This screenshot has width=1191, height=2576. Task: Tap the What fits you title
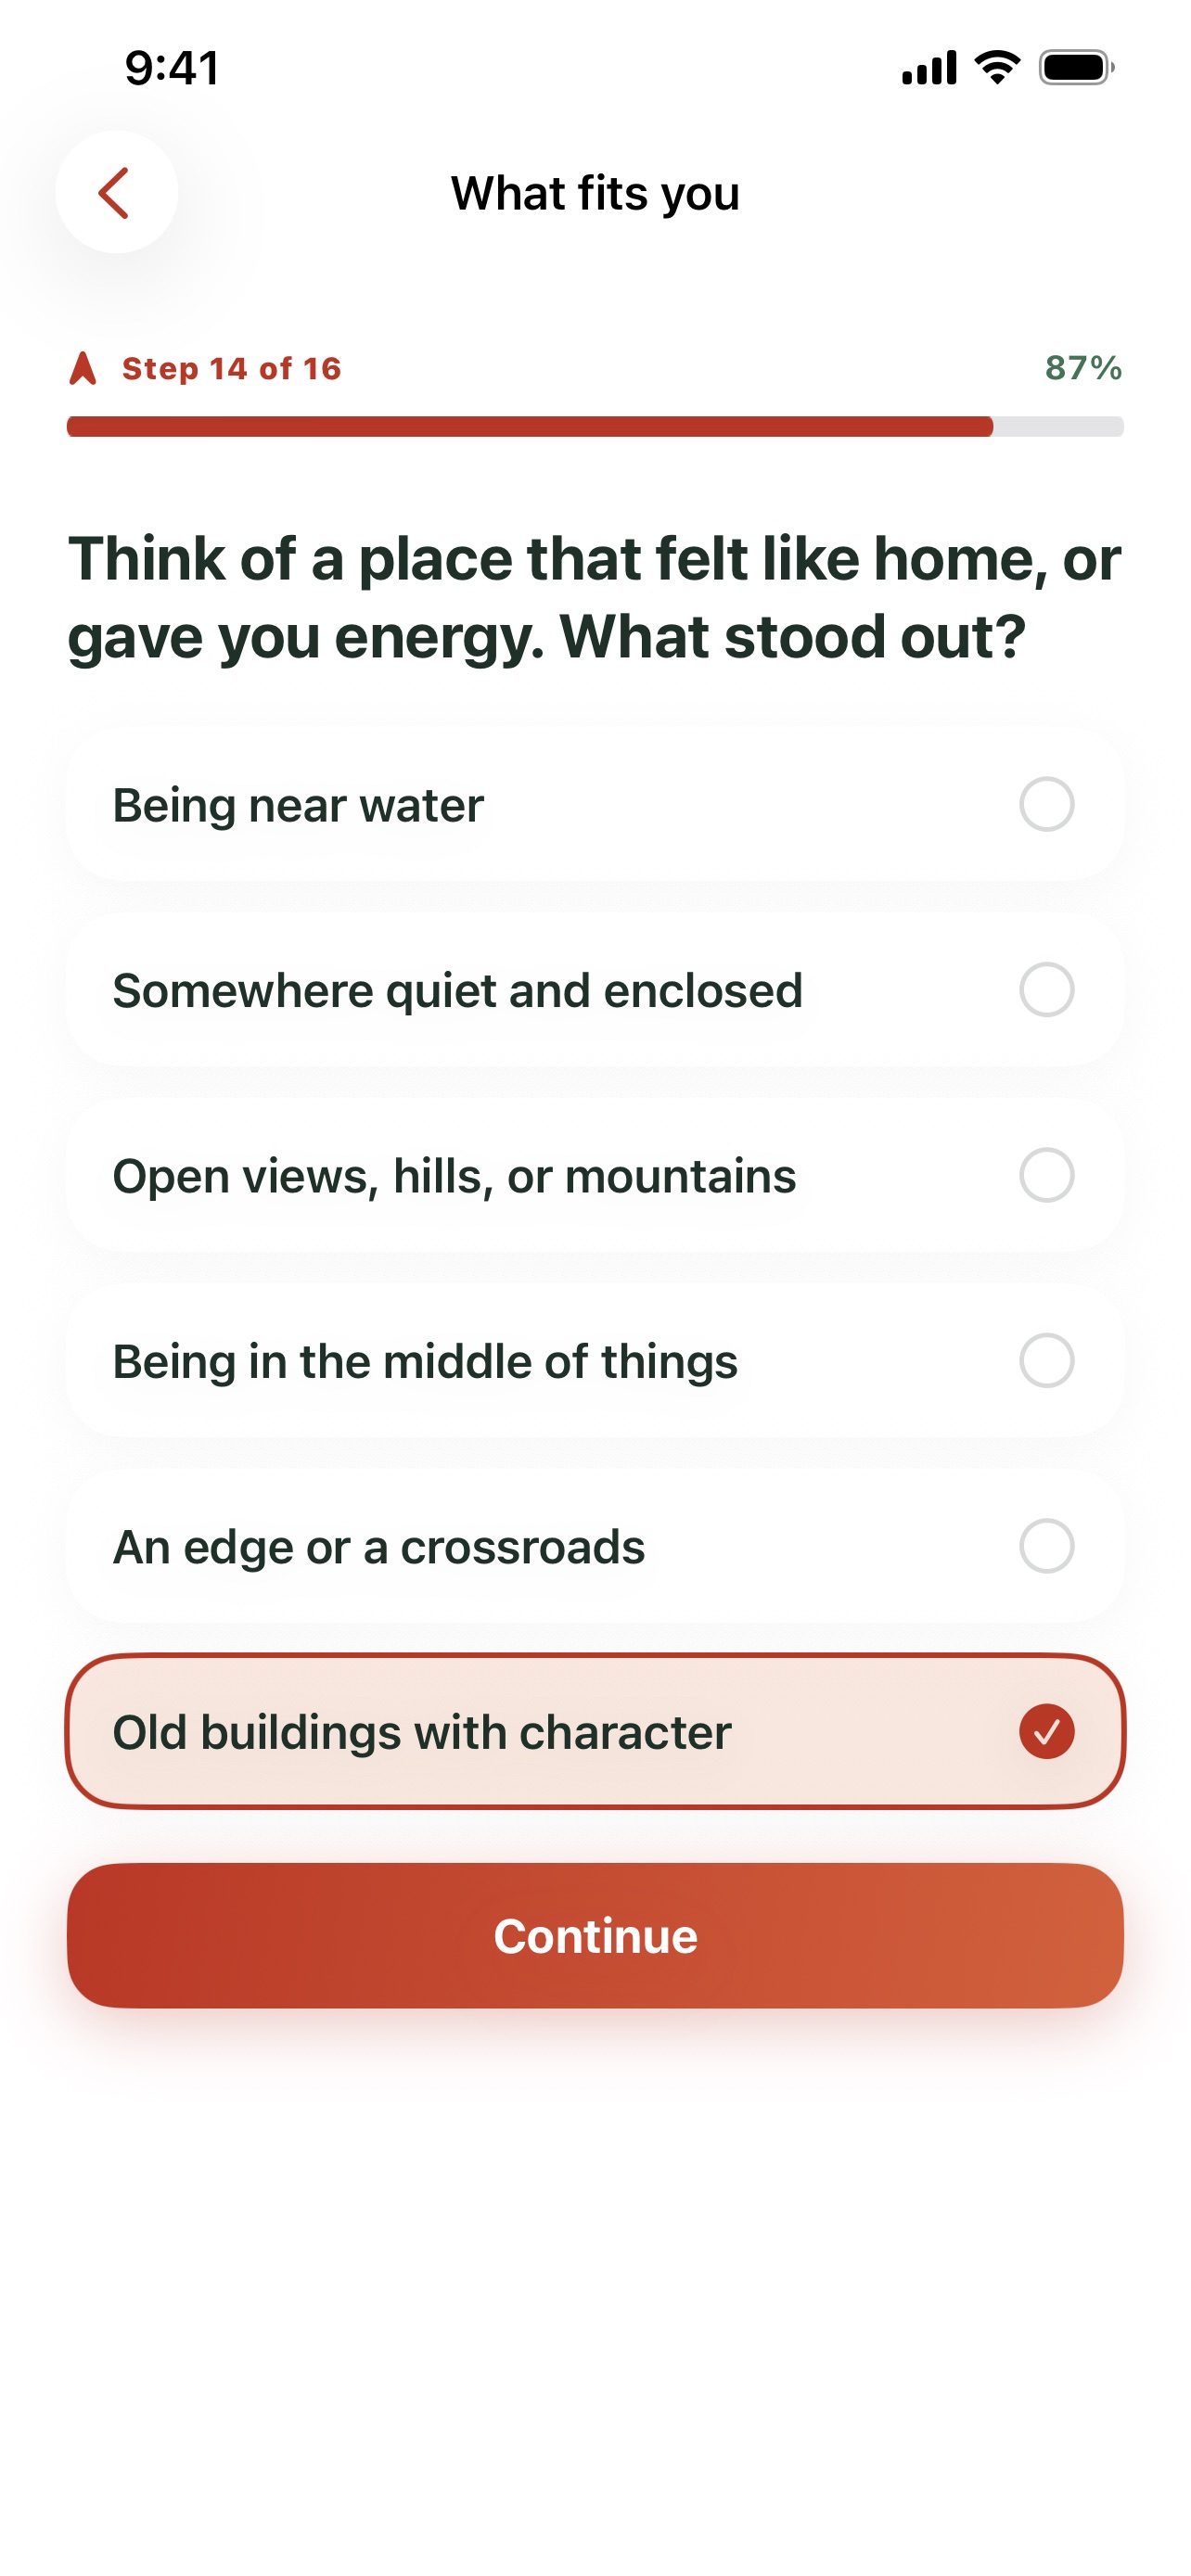pos(595,193)
